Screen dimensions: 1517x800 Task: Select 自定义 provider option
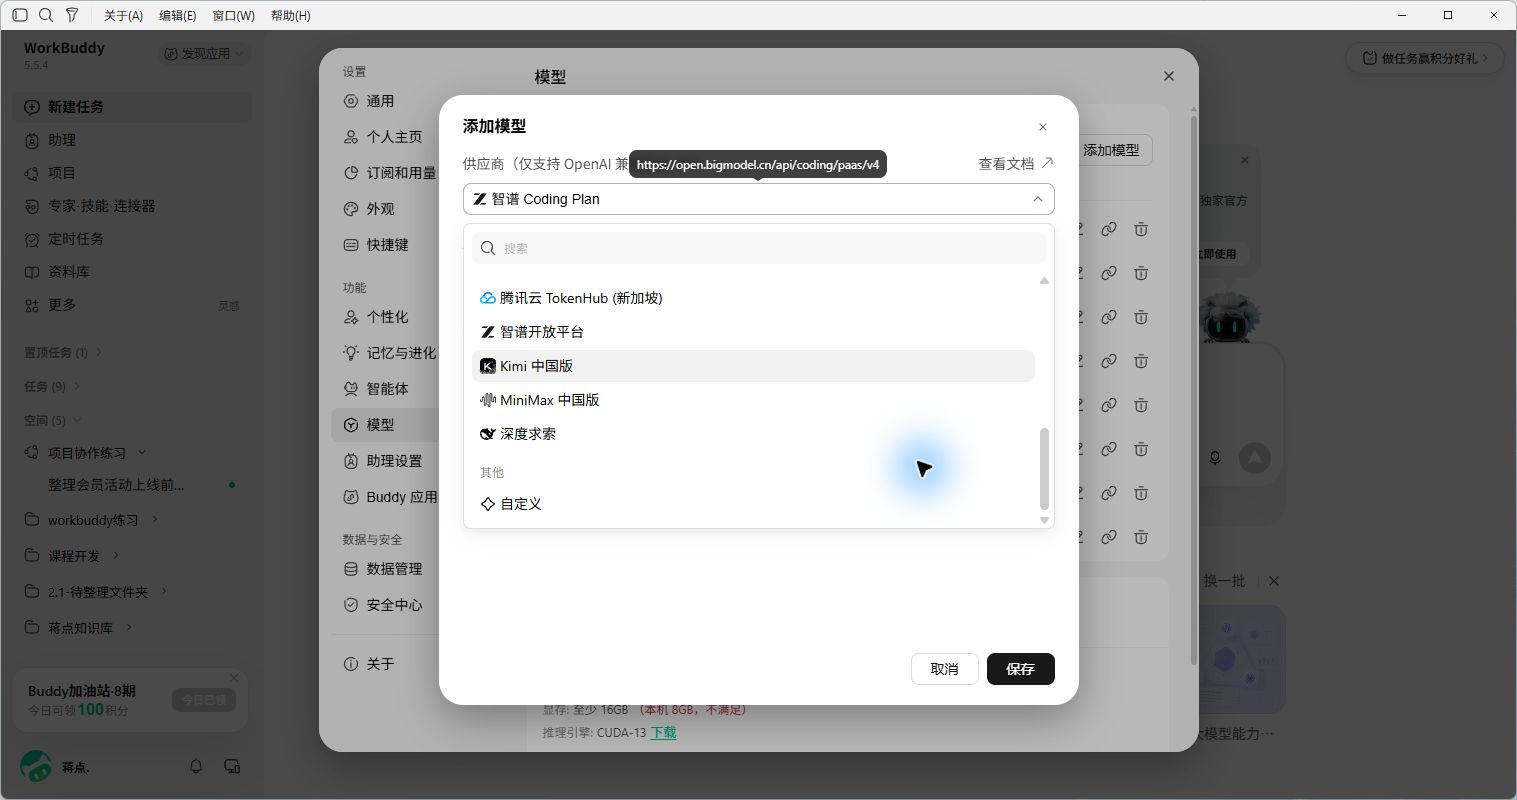pyautogui.click(x=753, y=504)
